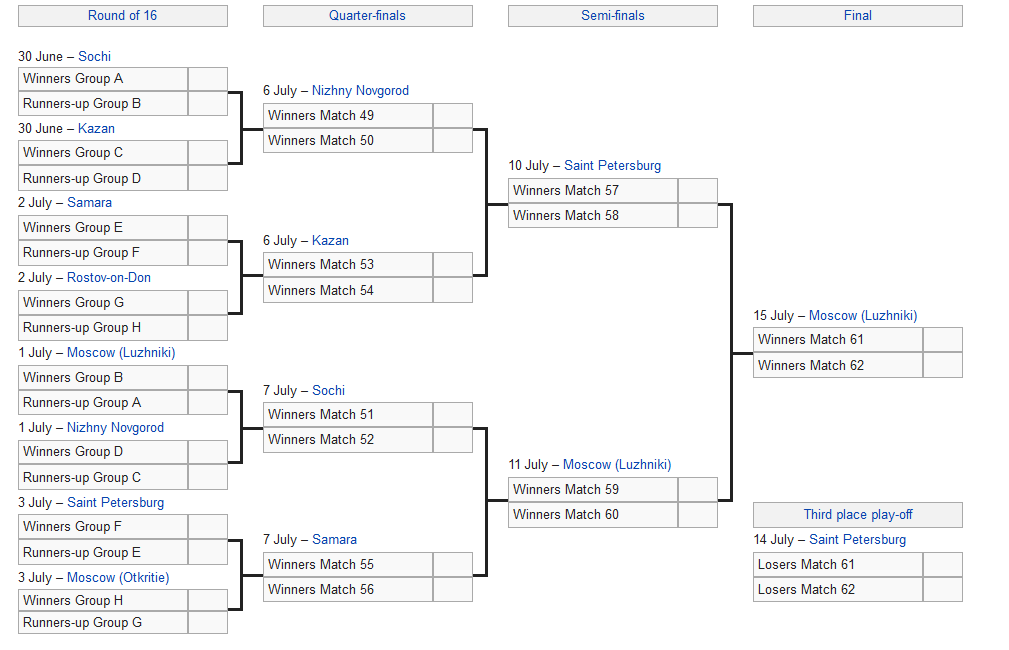Select the Winners Match 49 cell
1009x650 pixels.
pyautogui.click(x=348, y=116)
